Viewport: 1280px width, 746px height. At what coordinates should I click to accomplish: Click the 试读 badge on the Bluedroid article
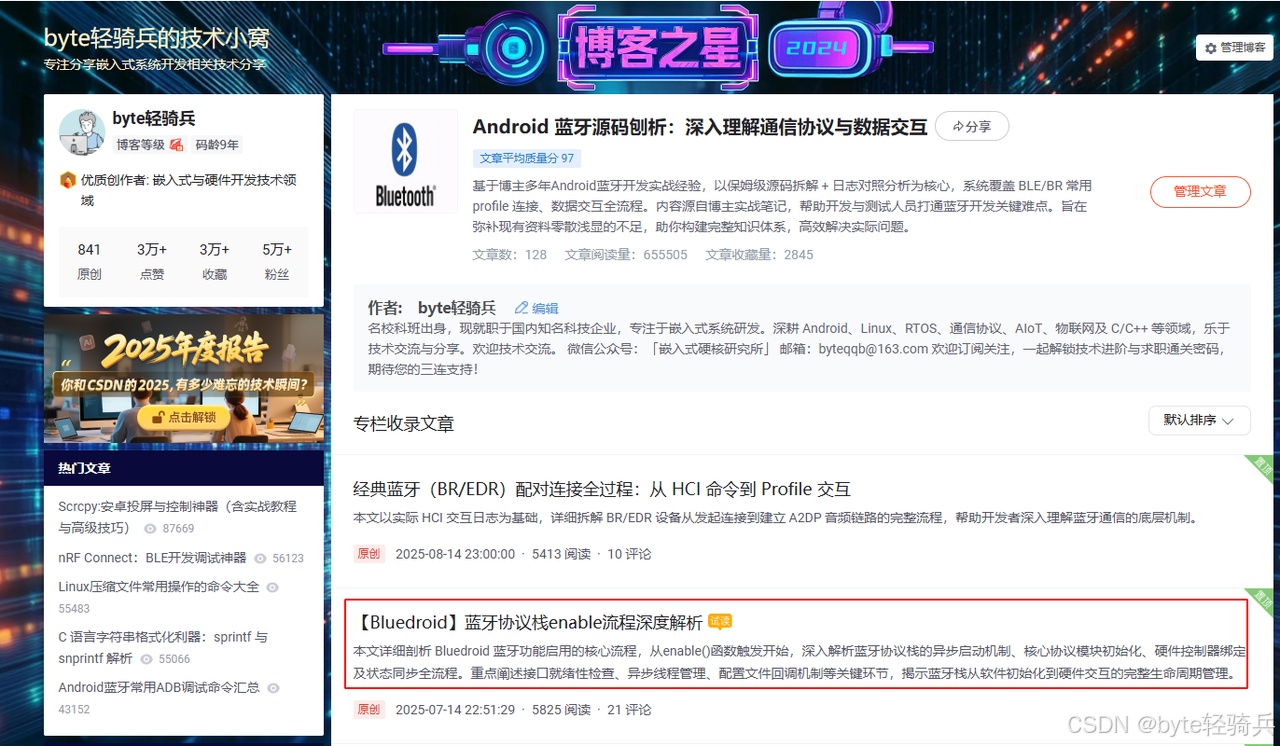720,621
